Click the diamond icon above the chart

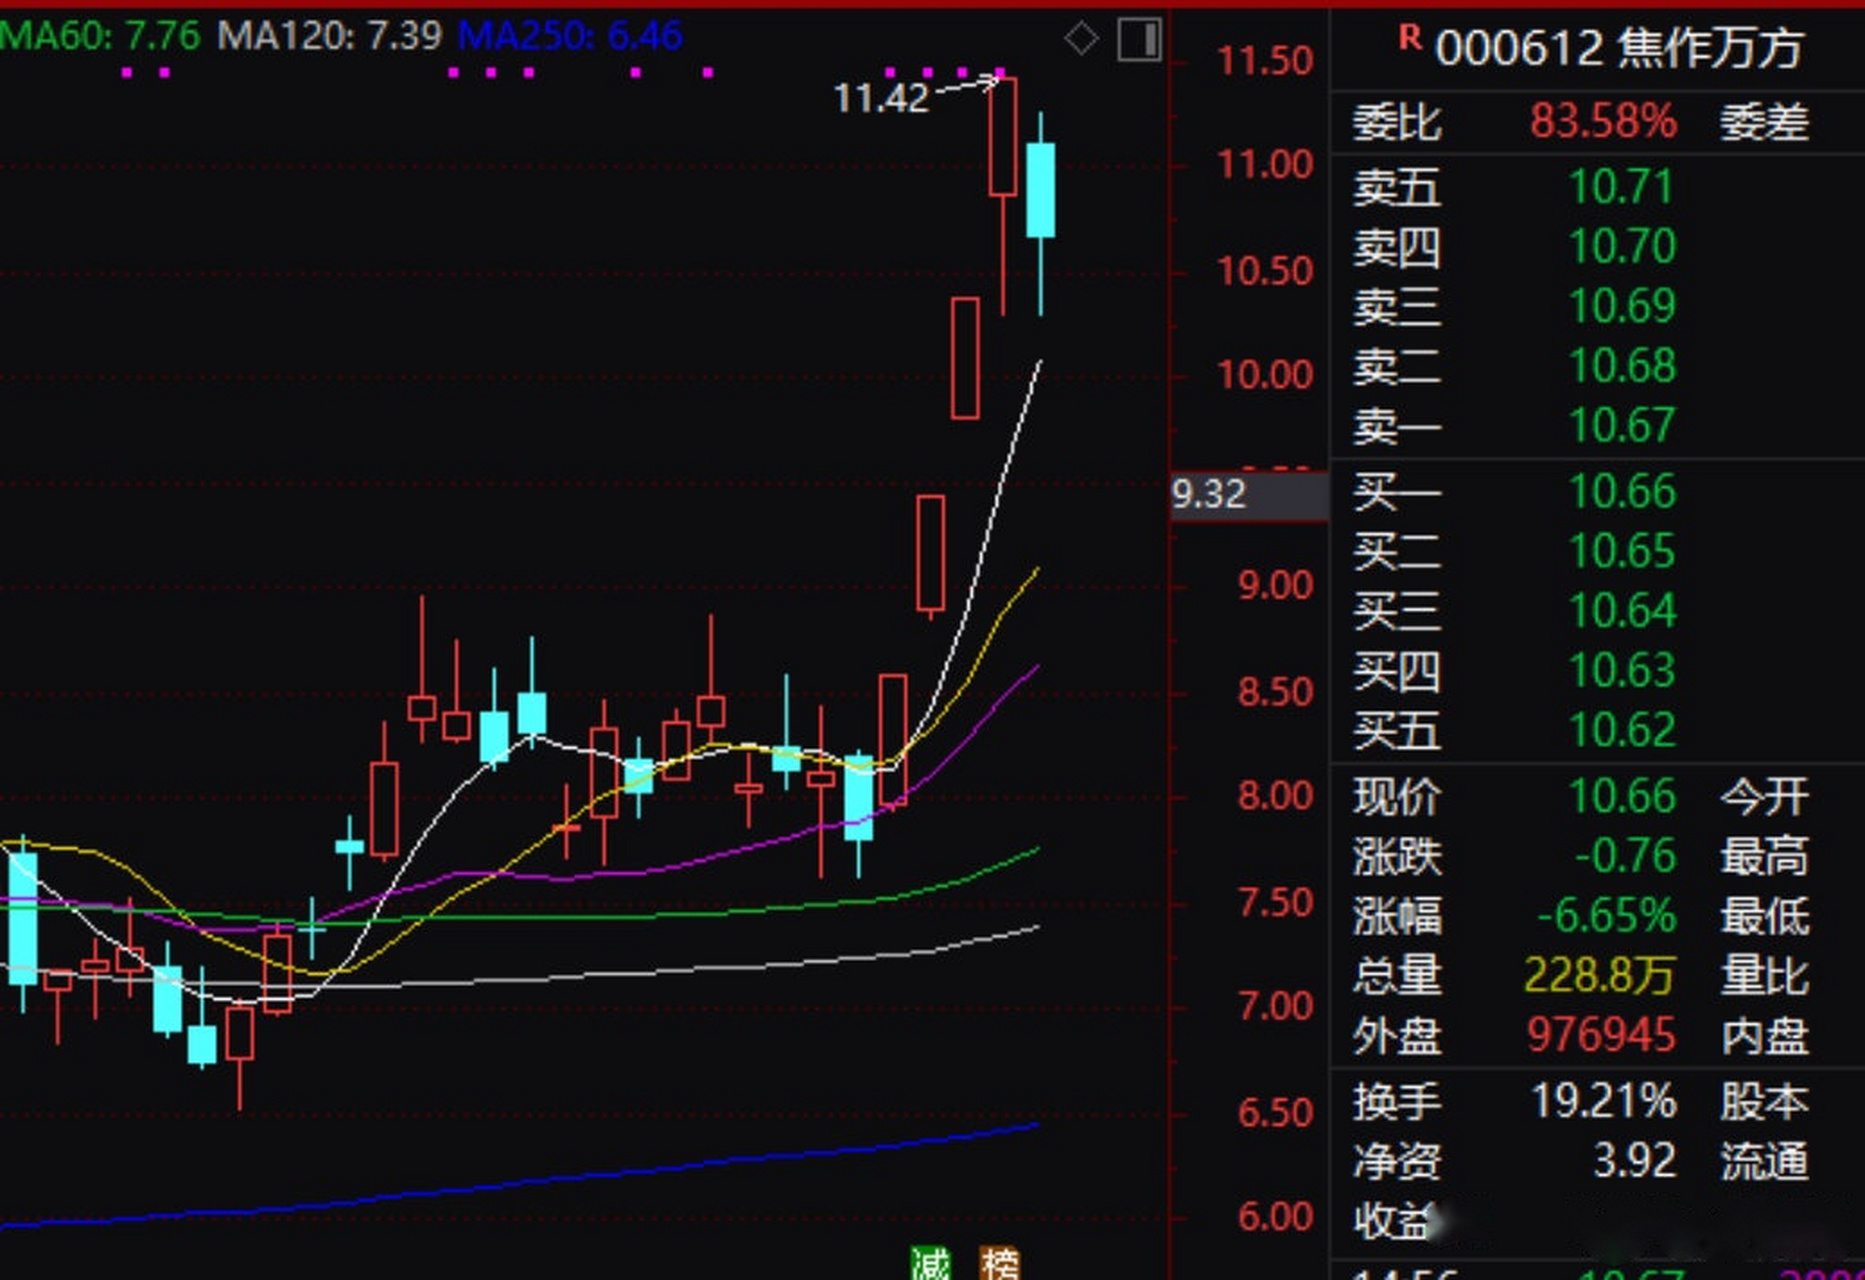click(x=1081, y=39)
